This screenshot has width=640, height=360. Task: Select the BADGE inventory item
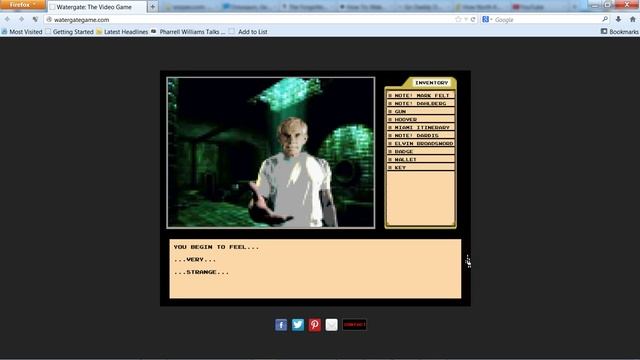pos(420,151)
